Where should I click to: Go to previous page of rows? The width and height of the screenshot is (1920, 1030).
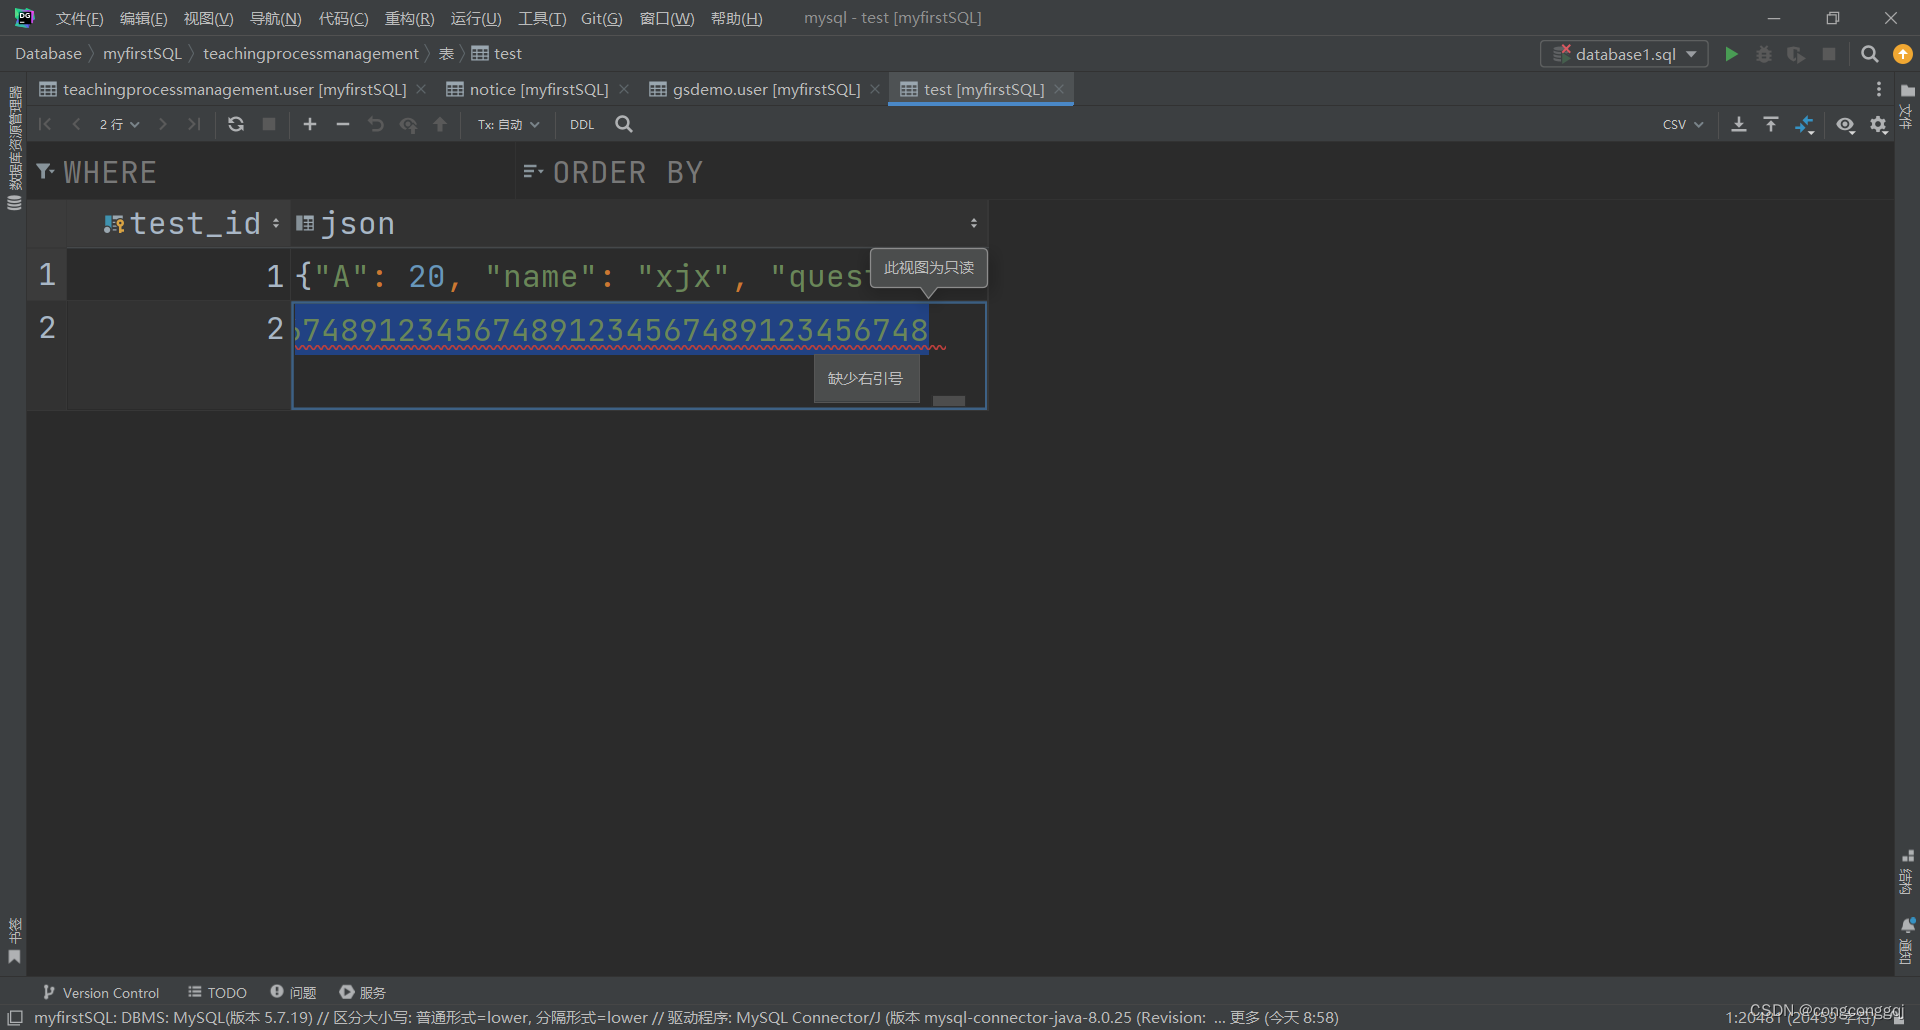[76, 124]
